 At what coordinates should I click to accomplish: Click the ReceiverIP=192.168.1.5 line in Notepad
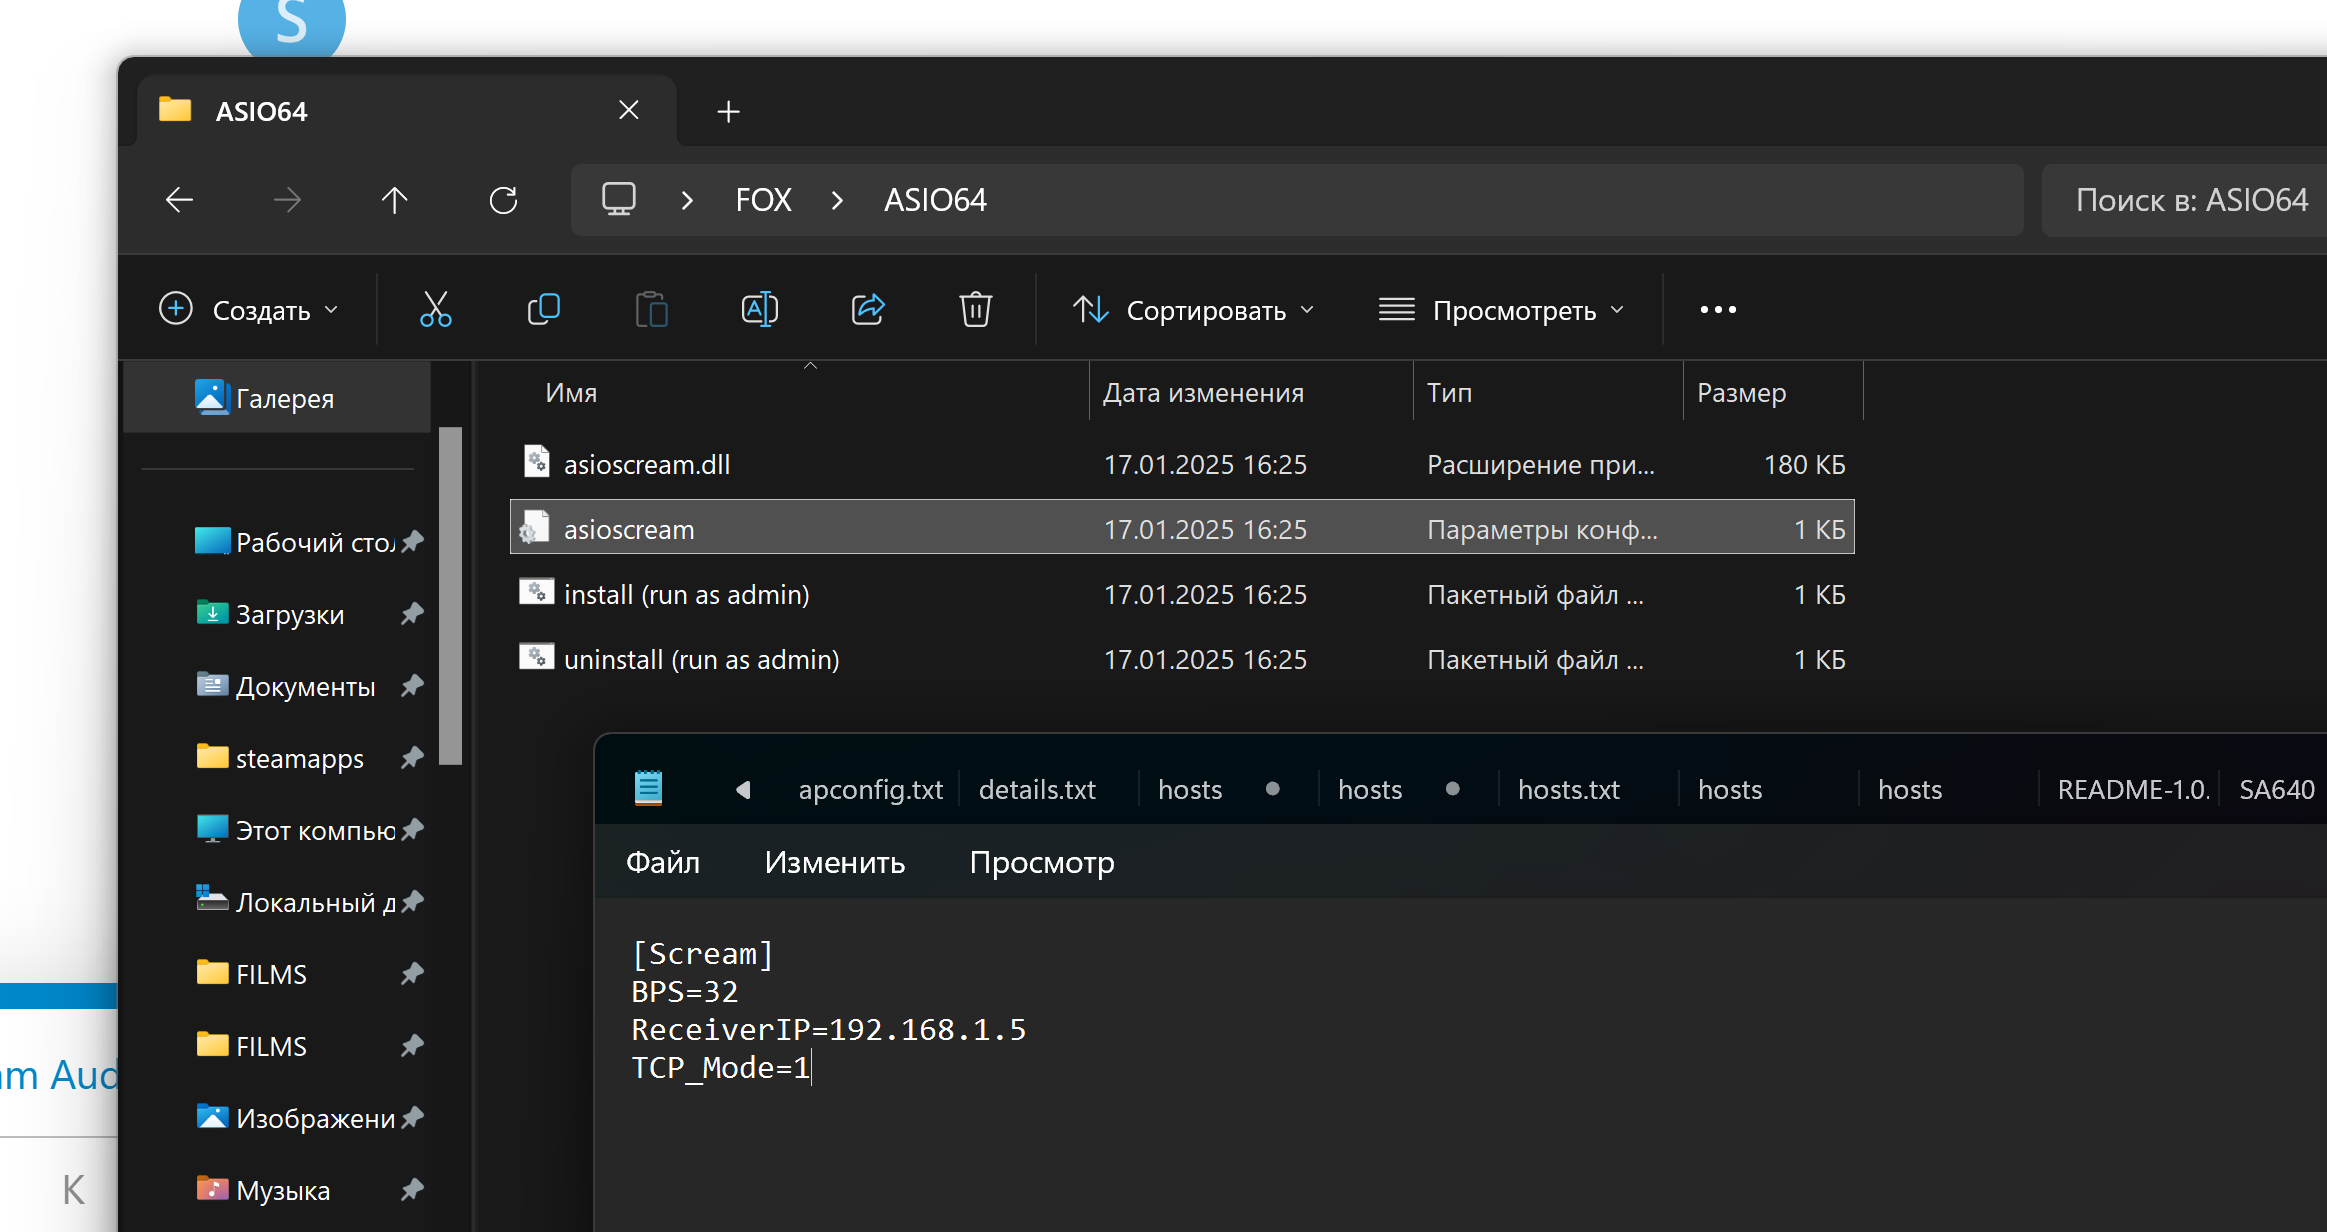(x=828, y=1030)
